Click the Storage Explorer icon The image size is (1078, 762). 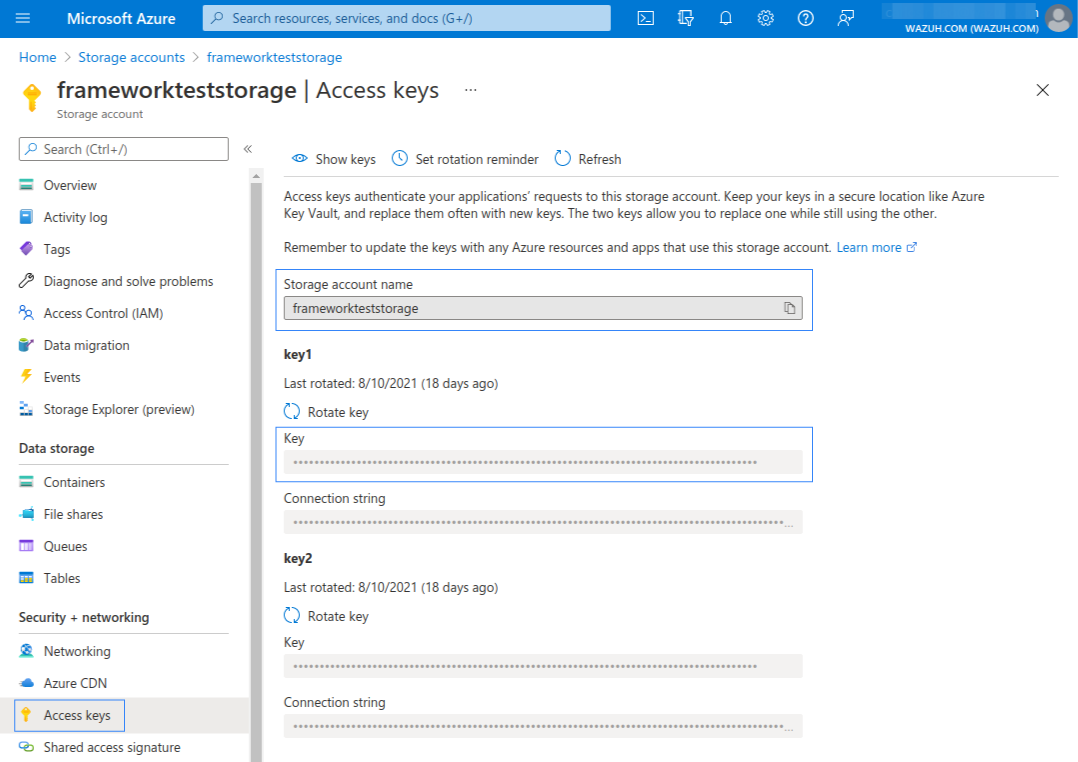[26, 409]
